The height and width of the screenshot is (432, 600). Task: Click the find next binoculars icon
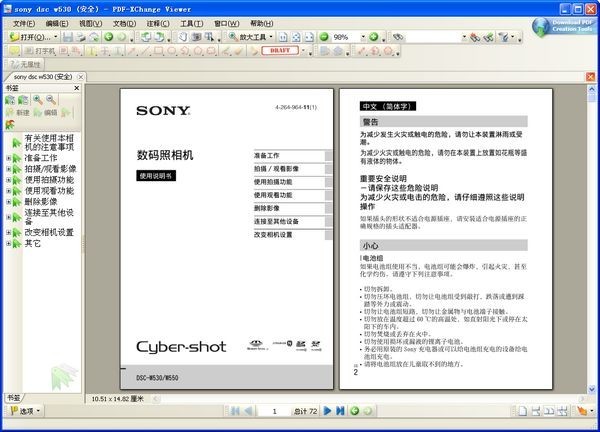[x=488, y=37]
